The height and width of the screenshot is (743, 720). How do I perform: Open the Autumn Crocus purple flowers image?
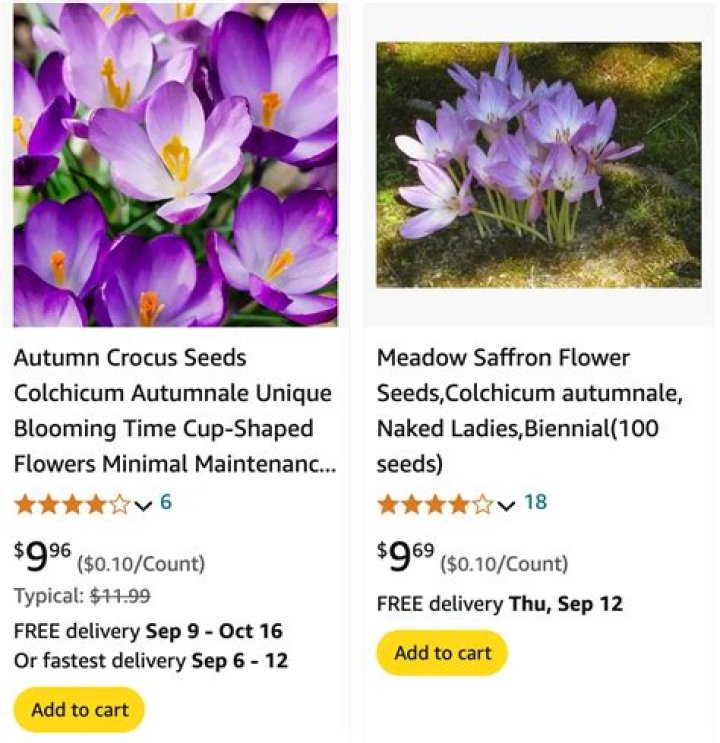[x=175, y=165]
